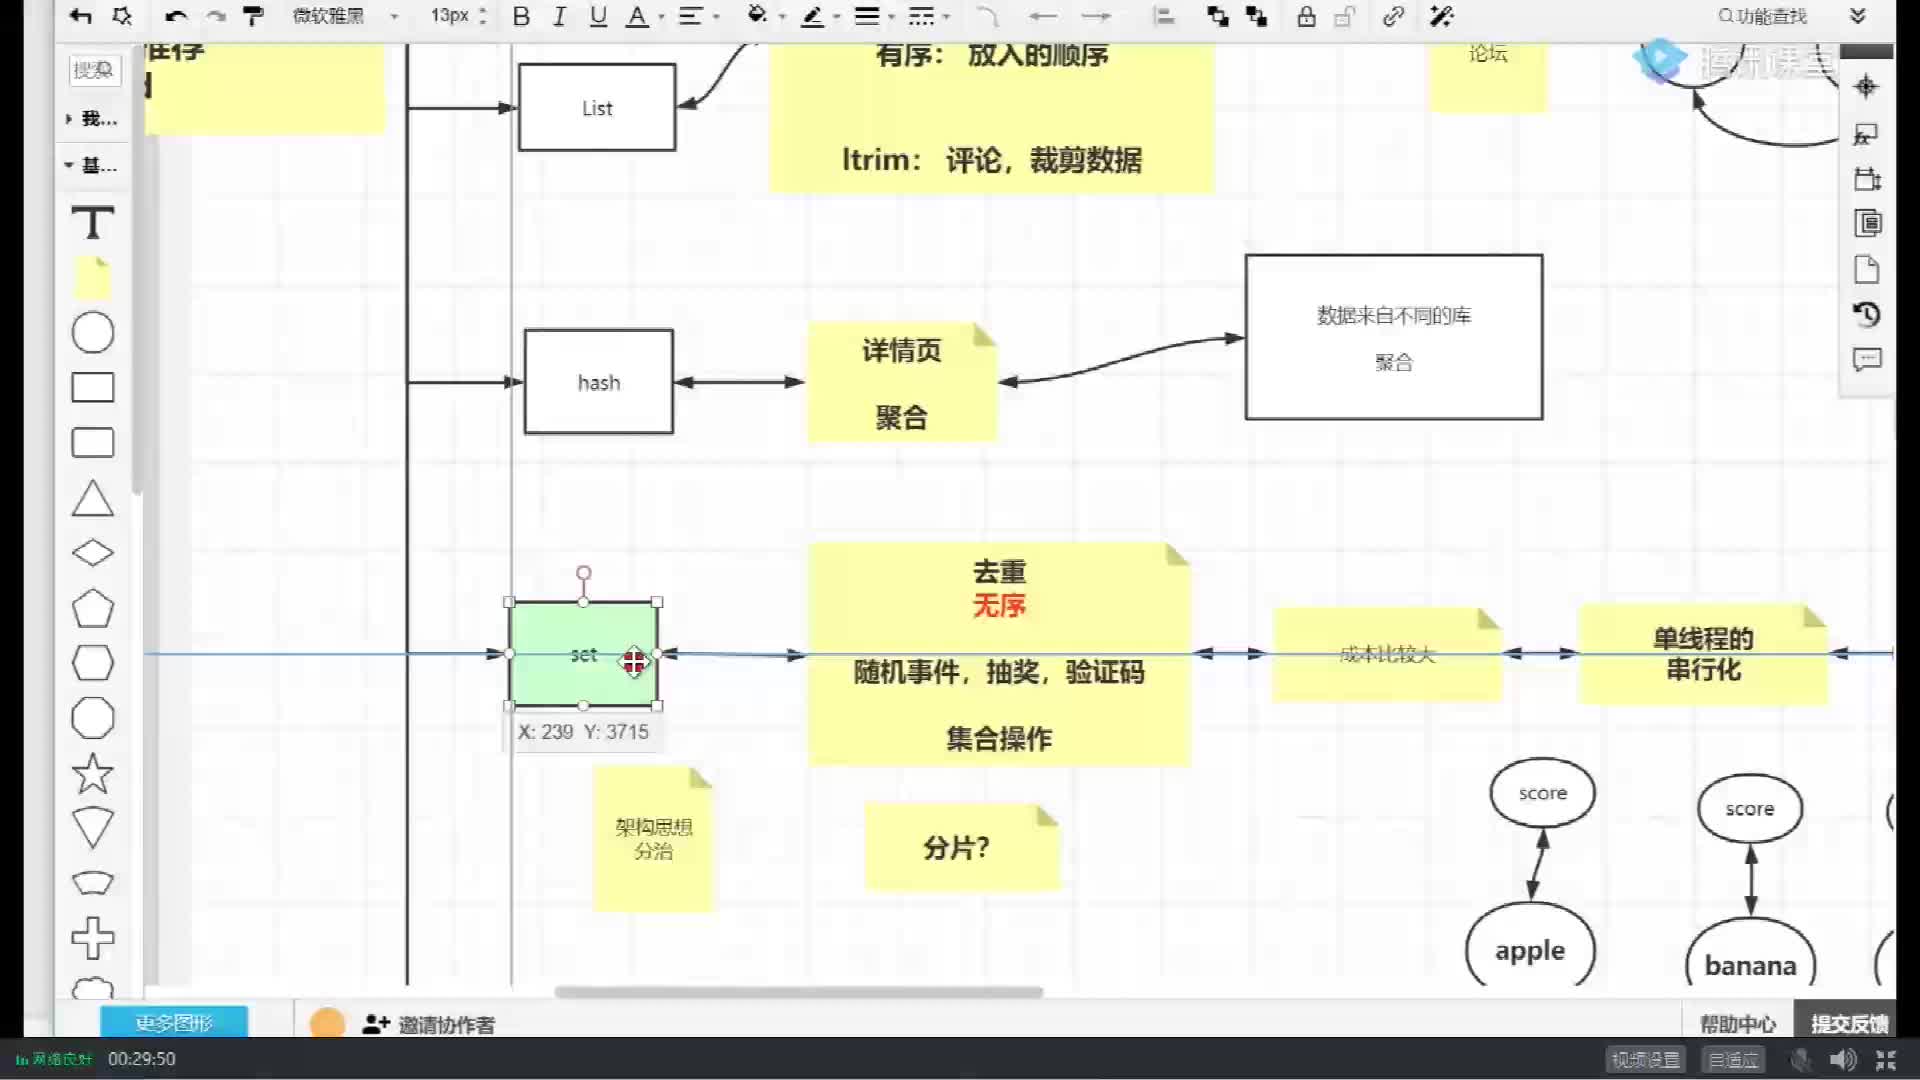Click the 更多图形 more shapes button
This screenshot has height=1080, width=1920.
click(x=174, y=1022)
